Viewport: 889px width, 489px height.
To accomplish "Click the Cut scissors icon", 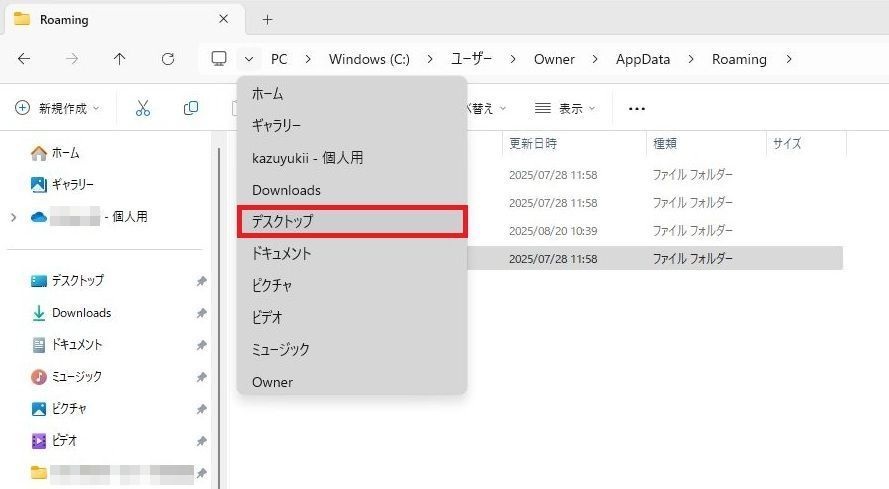I will 143,108.
